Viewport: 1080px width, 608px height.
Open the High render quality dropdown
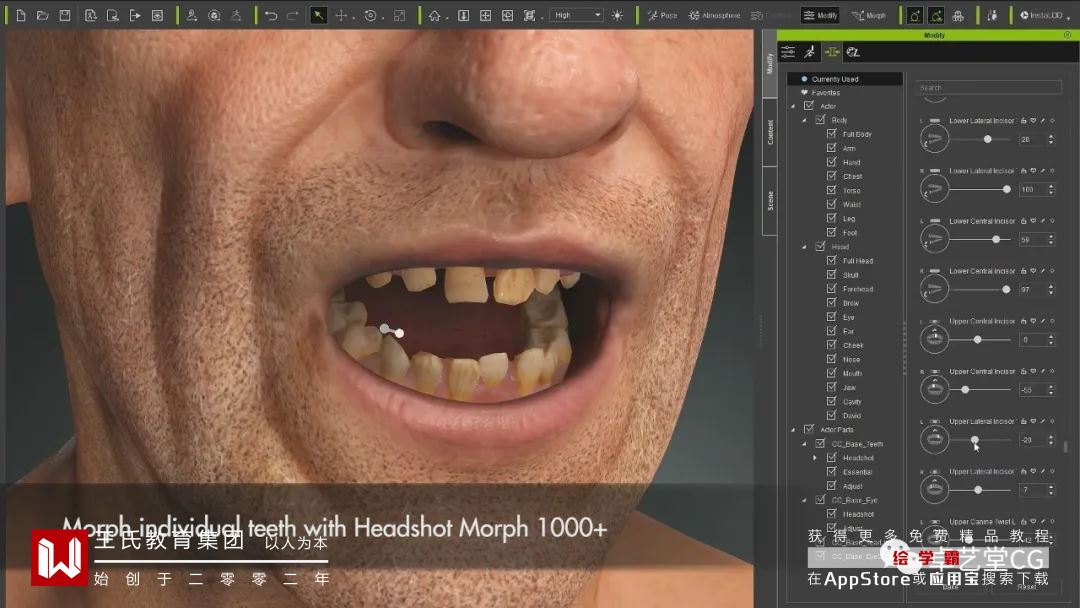click(577, 15)
